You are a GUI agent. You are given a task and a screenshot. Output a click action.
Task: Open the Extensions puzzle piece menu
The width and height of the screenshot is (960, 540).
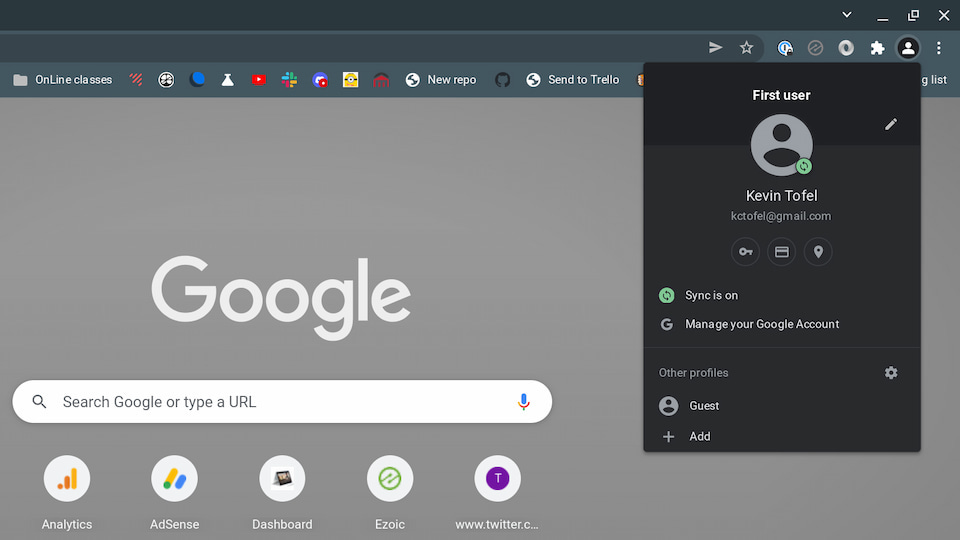(877, 48)
